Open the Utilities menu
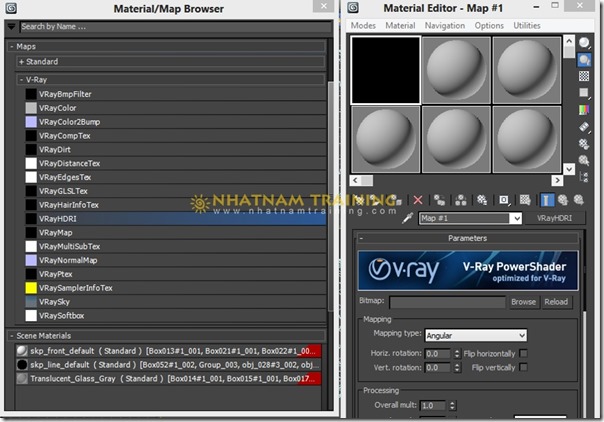The width and height of the screenshot is (604, 422). point(527,25)
